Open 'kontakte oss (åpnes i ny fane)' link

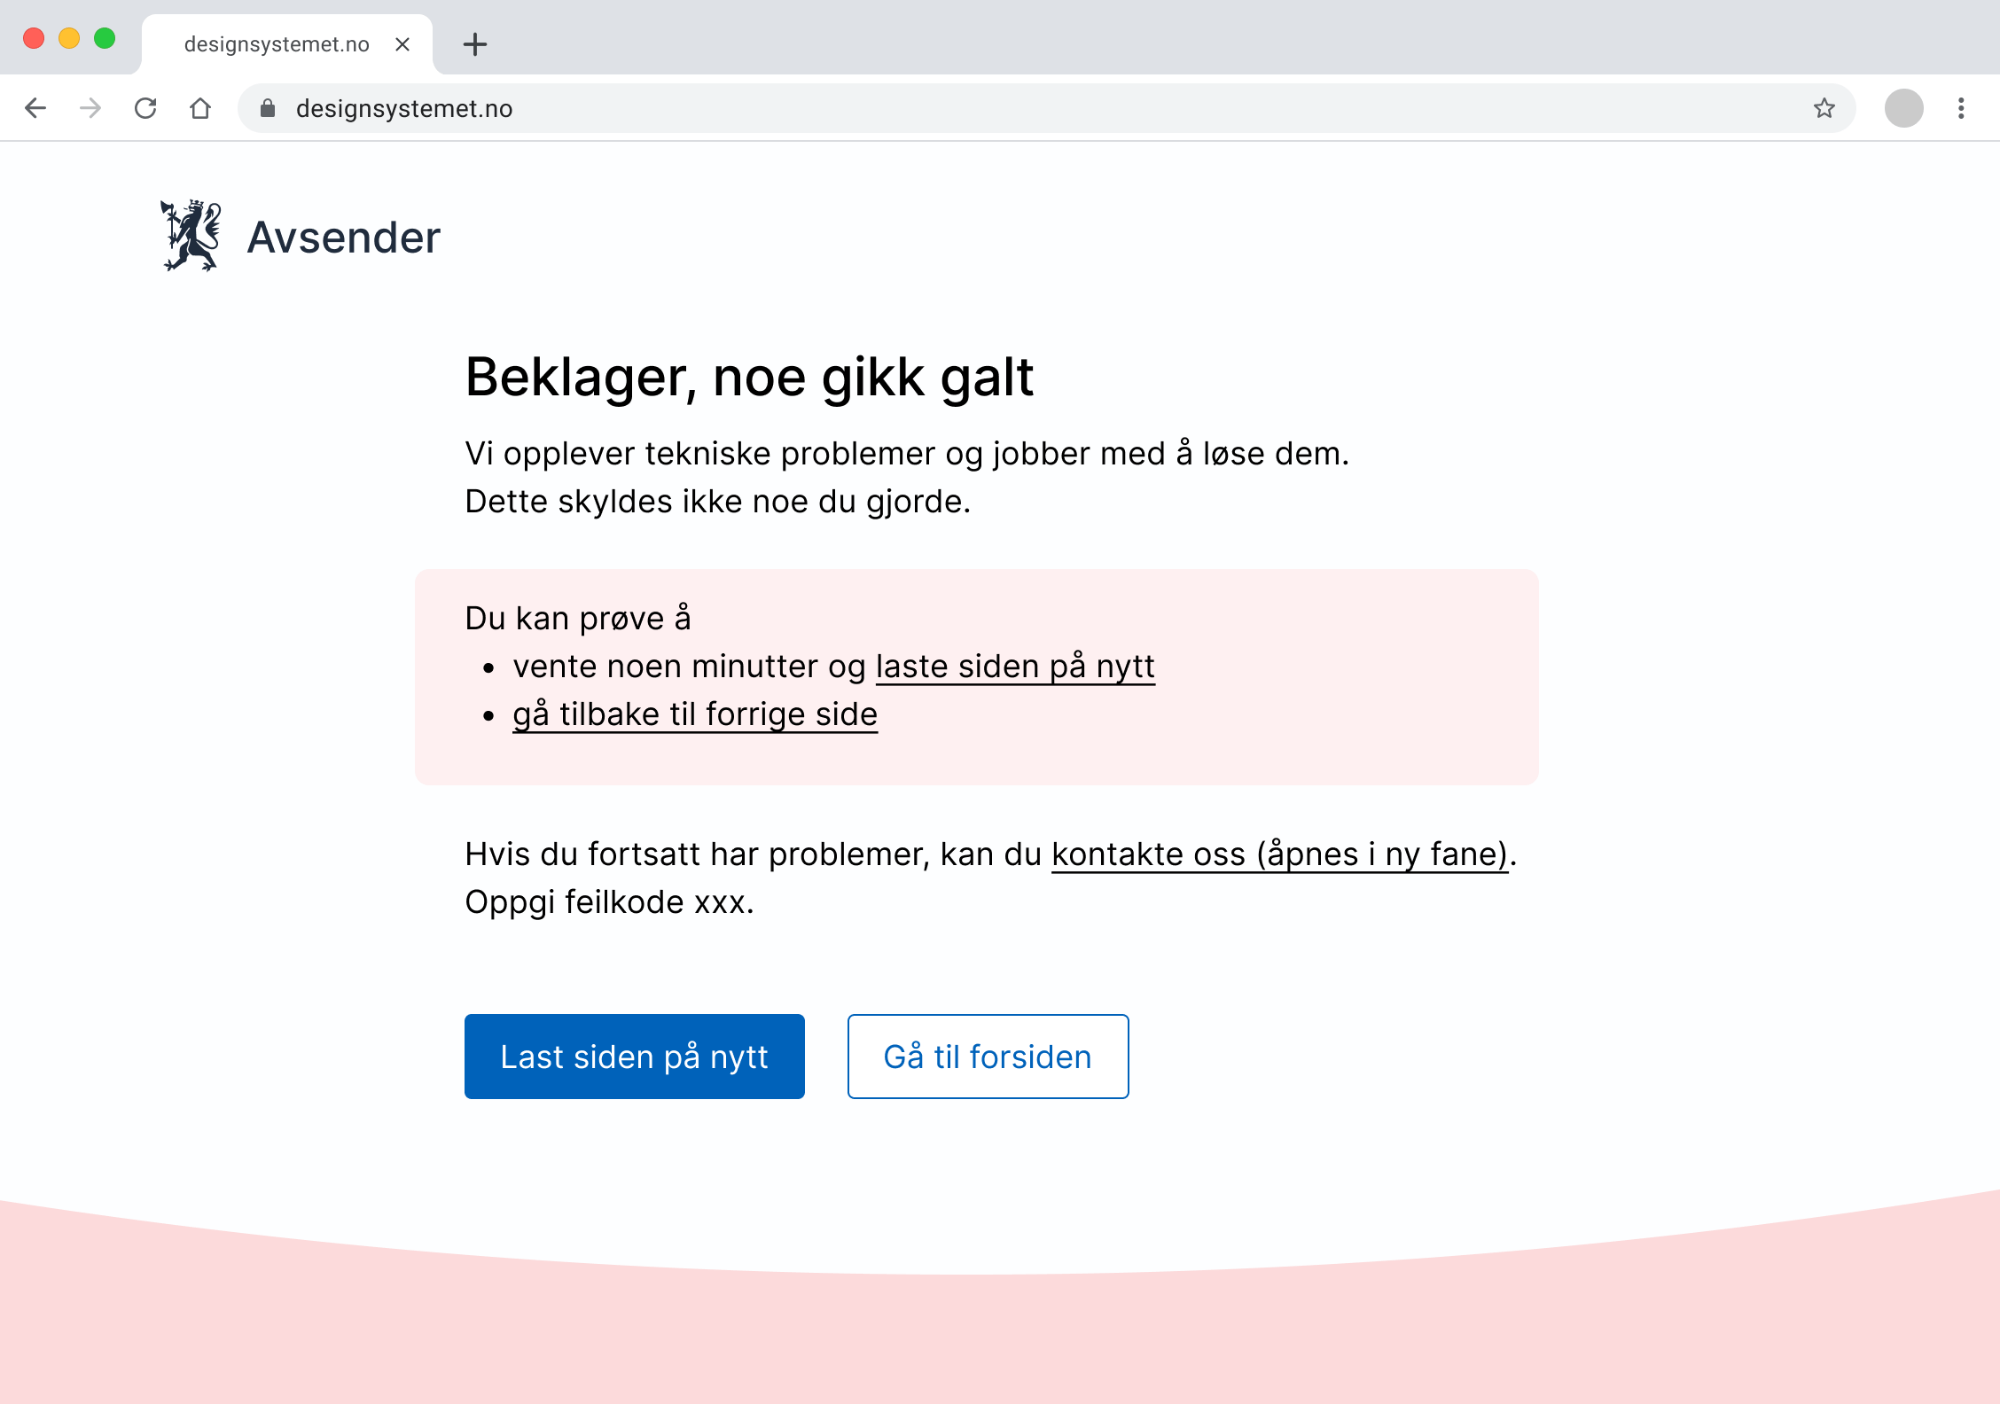1280,854
